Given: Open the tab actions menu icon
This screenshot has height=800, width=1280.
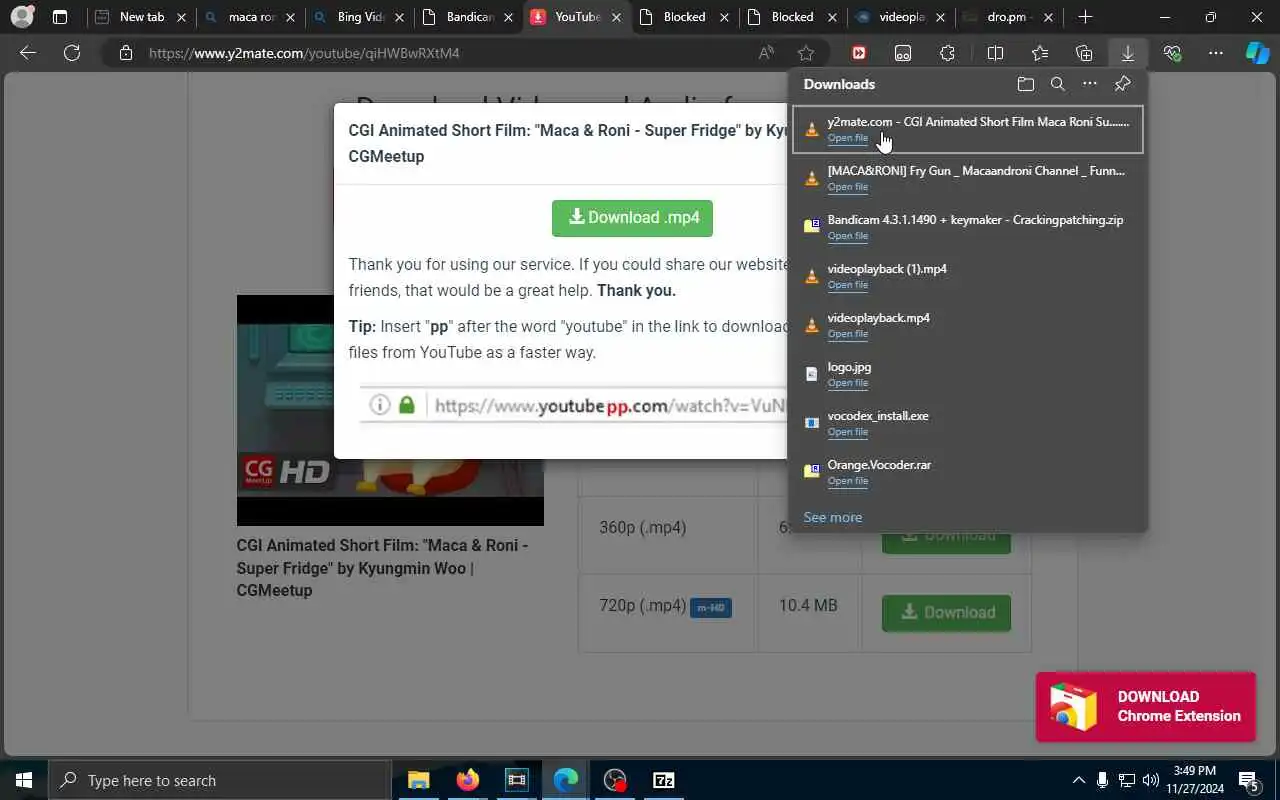Looking at the screenshot, I should [60, 17].
